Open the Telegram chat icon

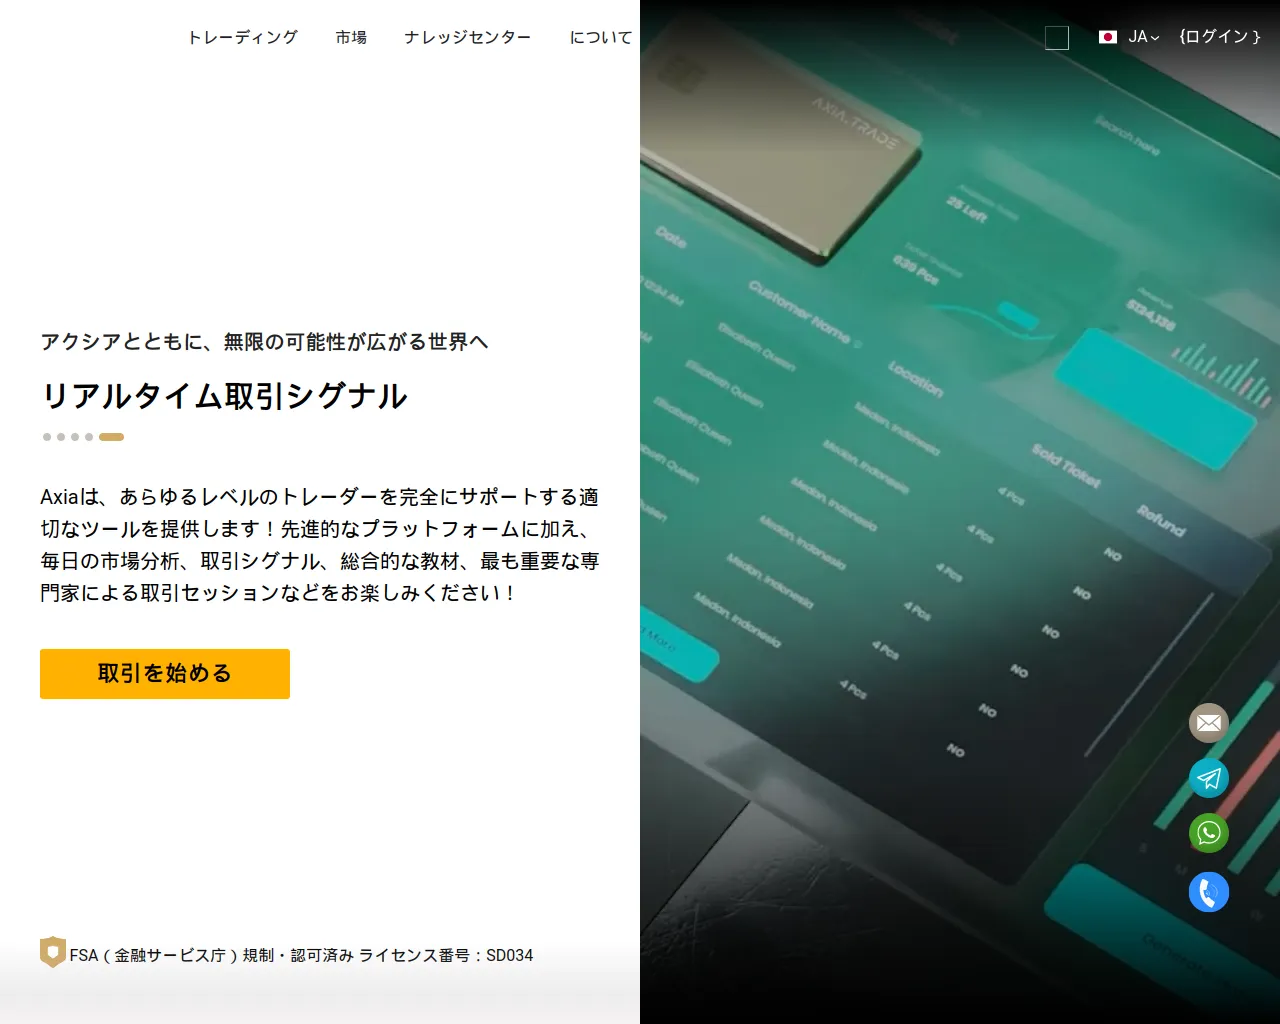coord(1208,778)
